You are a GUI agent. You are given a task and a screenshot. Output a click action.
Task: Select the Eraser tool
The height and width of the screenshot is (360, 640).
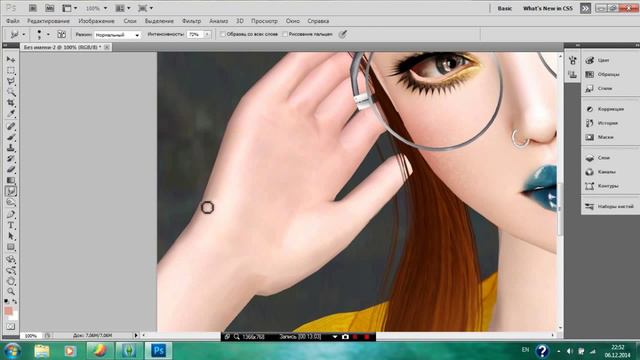(11, 169)
